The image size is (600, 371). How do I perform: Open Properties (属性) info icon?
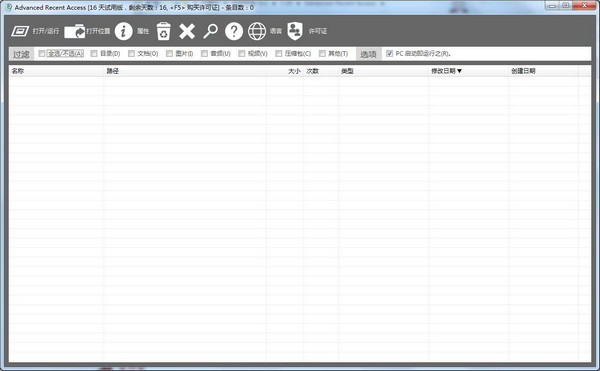click(123, 31)
